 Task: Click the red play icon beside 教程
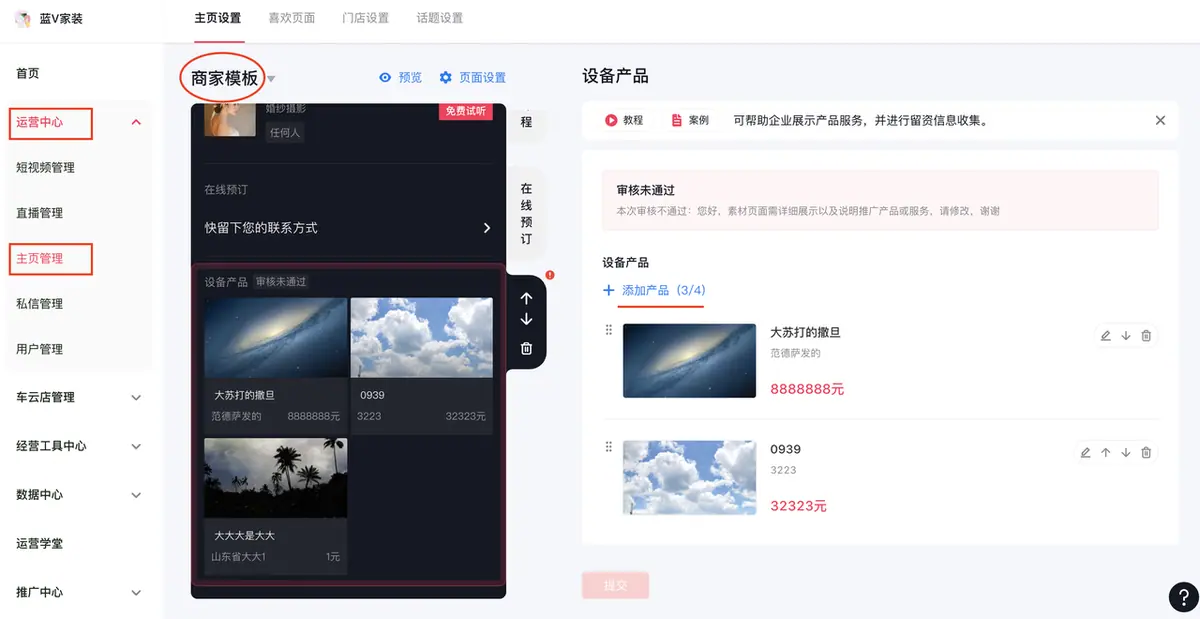[611, 120]
